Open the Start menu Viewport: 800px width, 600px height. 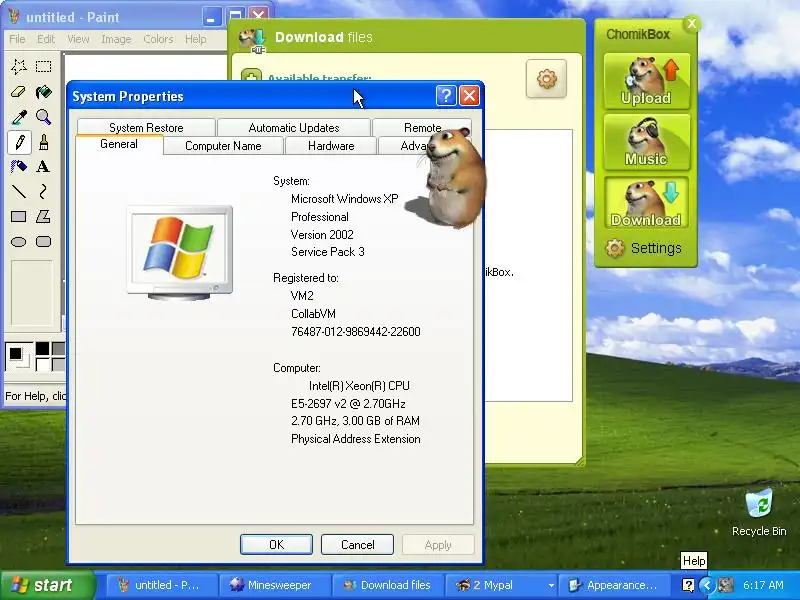[x=47, y=585]
